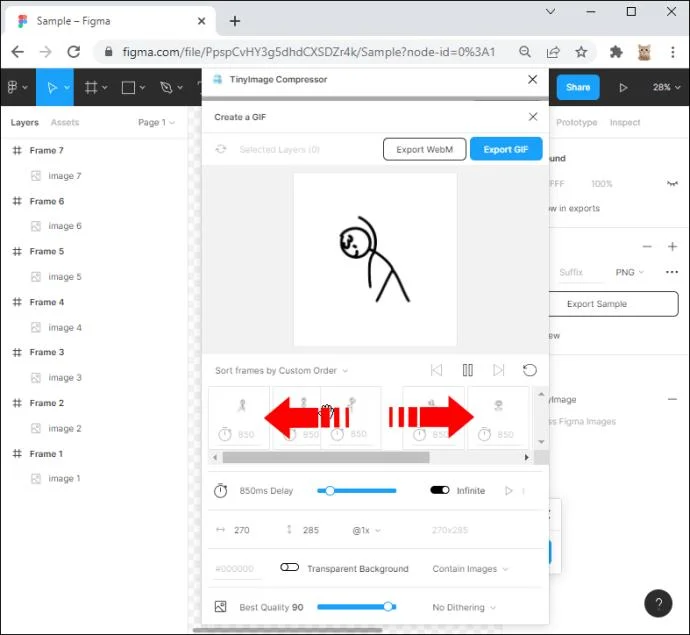Toggle the Transparent Background switch
The width and height of the screenshot is (690, 635).
pyautogui.click(x=290, y=567)
